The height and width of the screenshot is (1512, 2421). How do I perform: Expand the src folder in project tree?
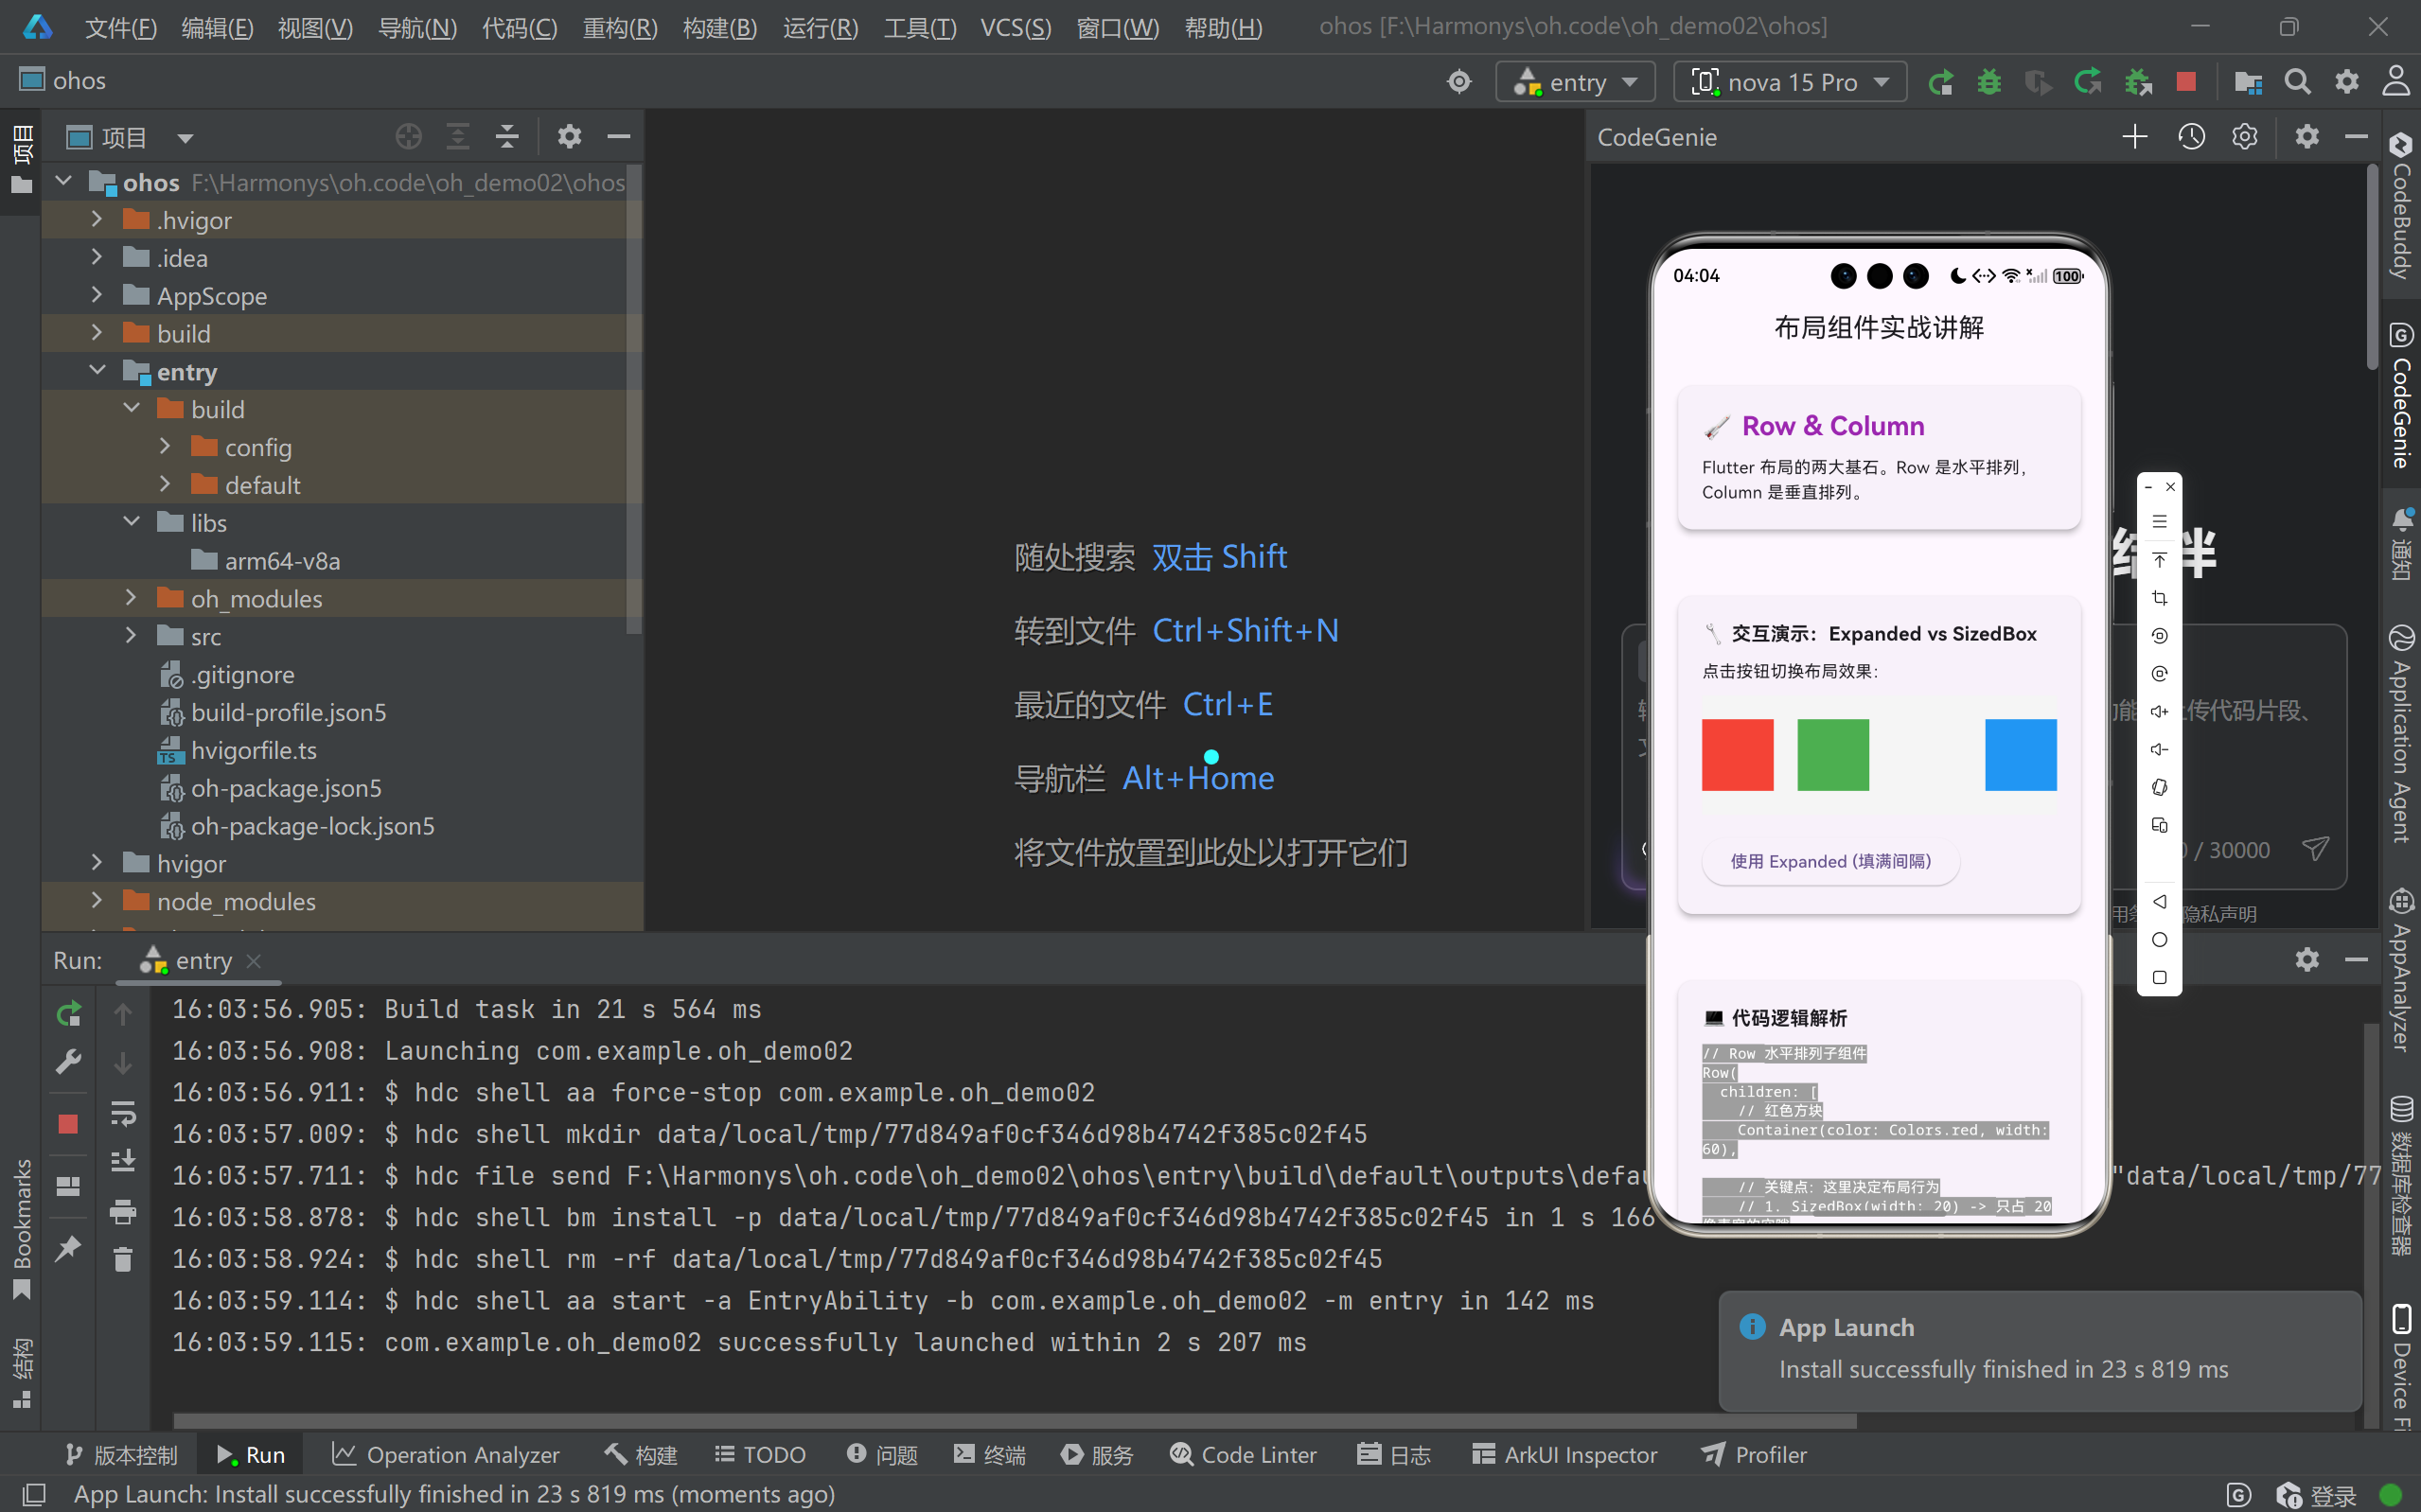tap(131, 636)
